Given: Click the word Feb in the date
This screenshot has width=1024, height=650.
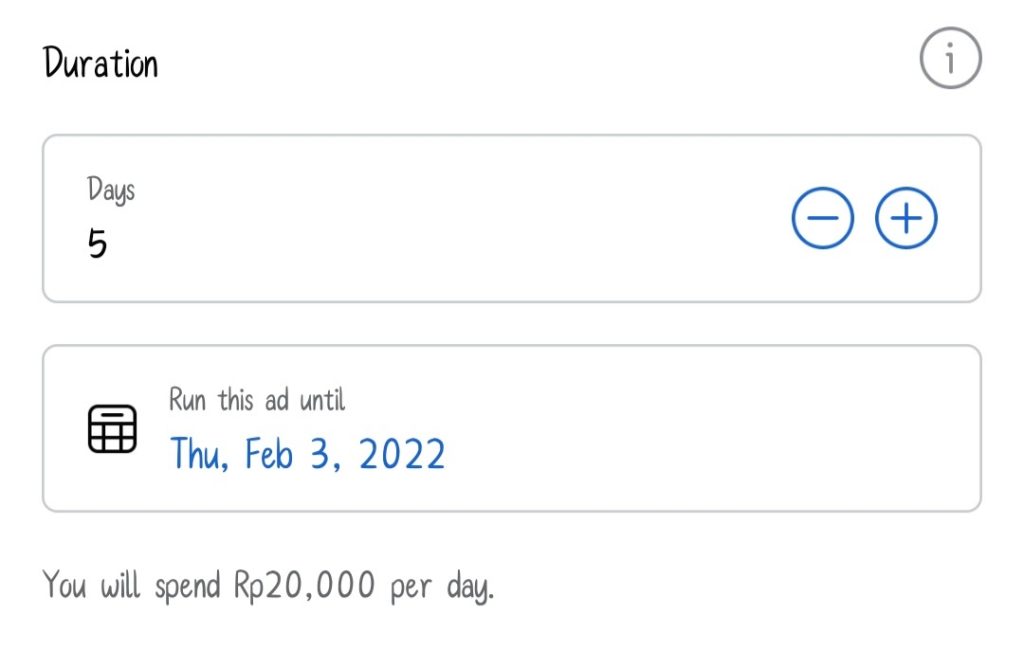Looking at the screenshot, I should click(268, 454).
